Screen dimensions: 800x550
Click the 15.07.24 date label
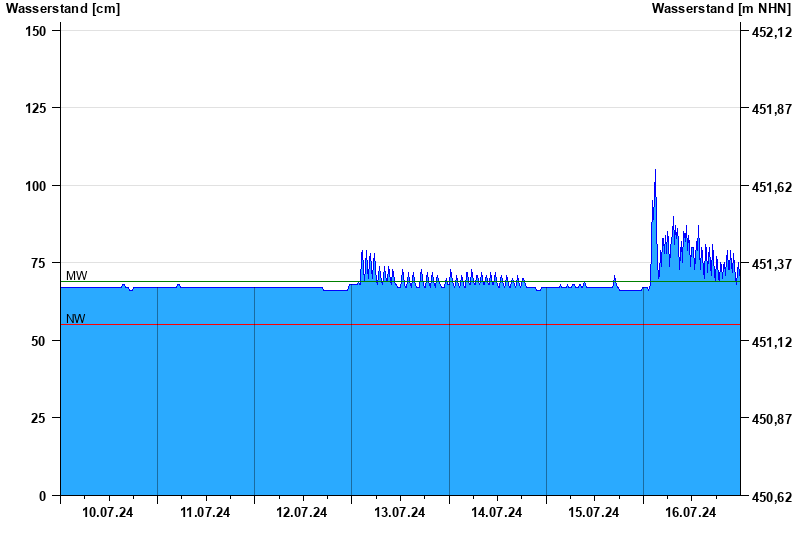[x=594, y=512]
